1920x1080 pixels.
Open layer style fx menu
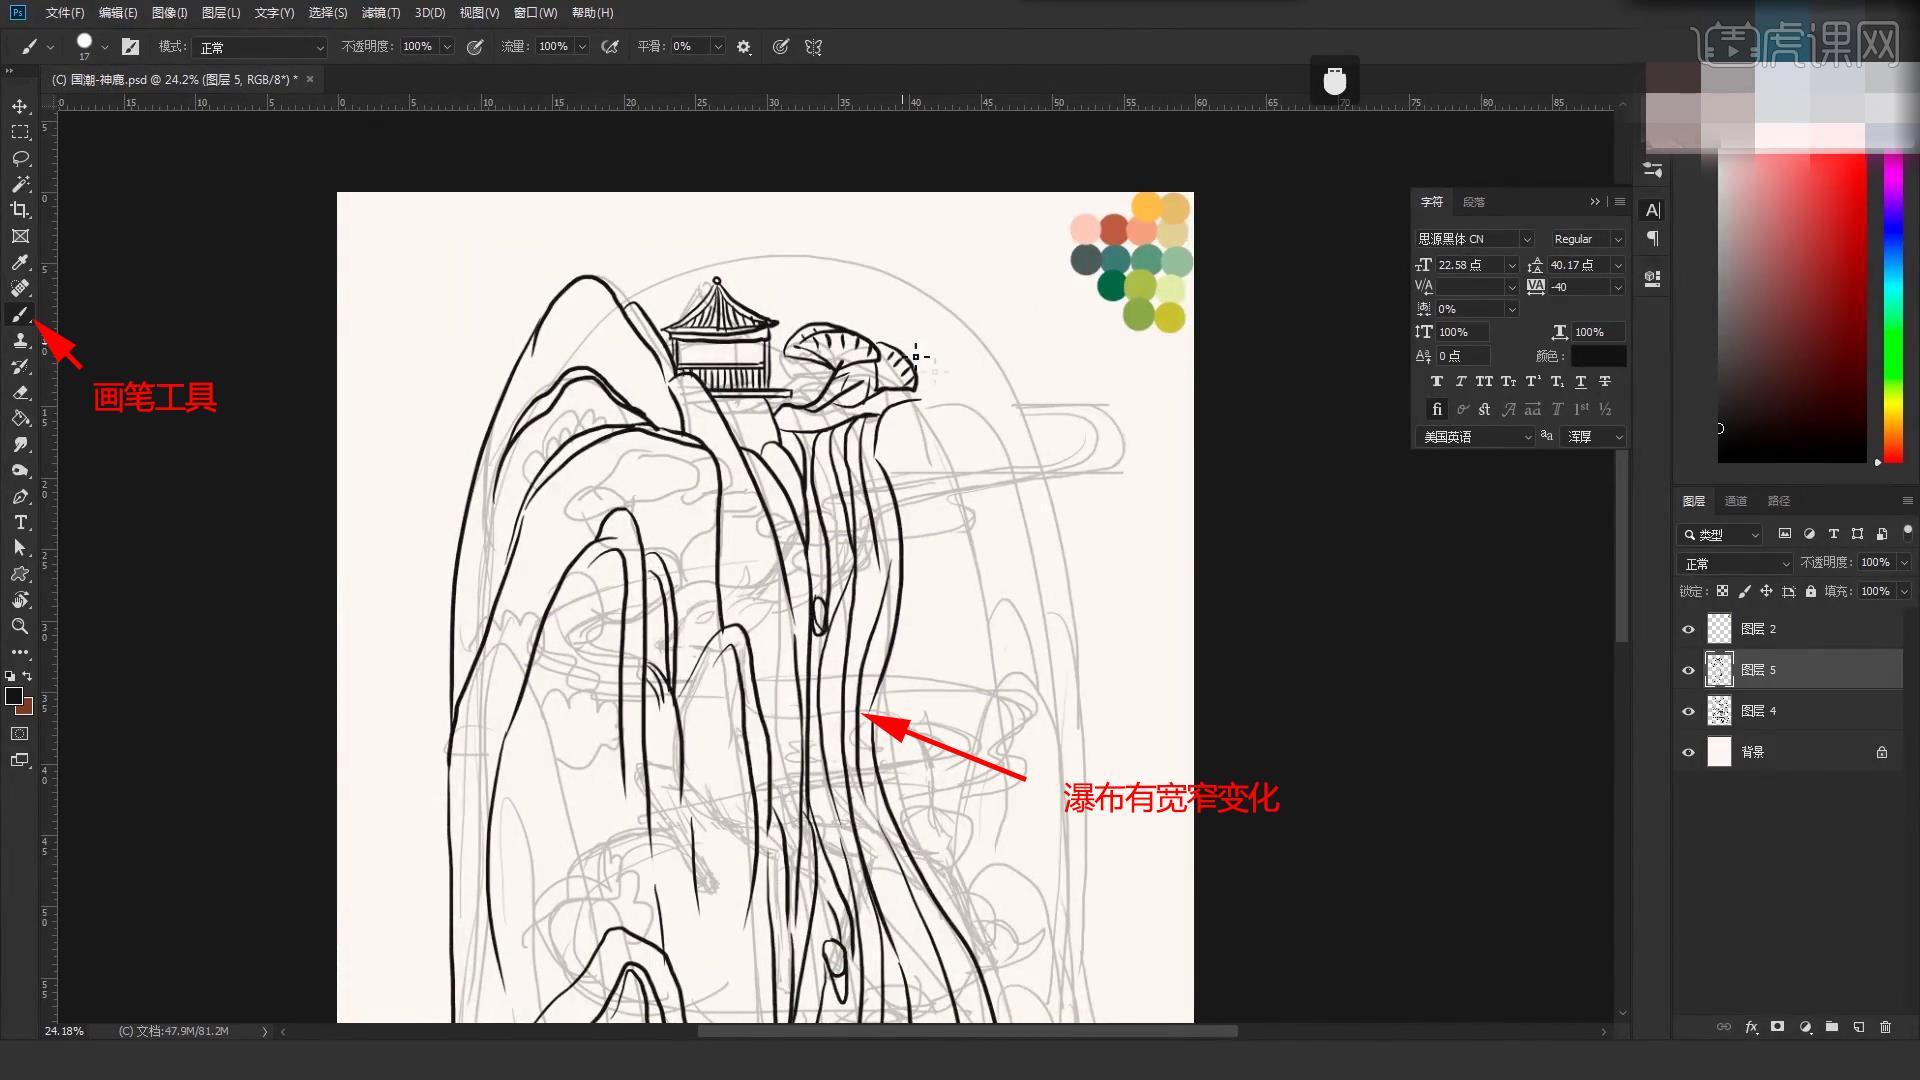point(1751,1027)
